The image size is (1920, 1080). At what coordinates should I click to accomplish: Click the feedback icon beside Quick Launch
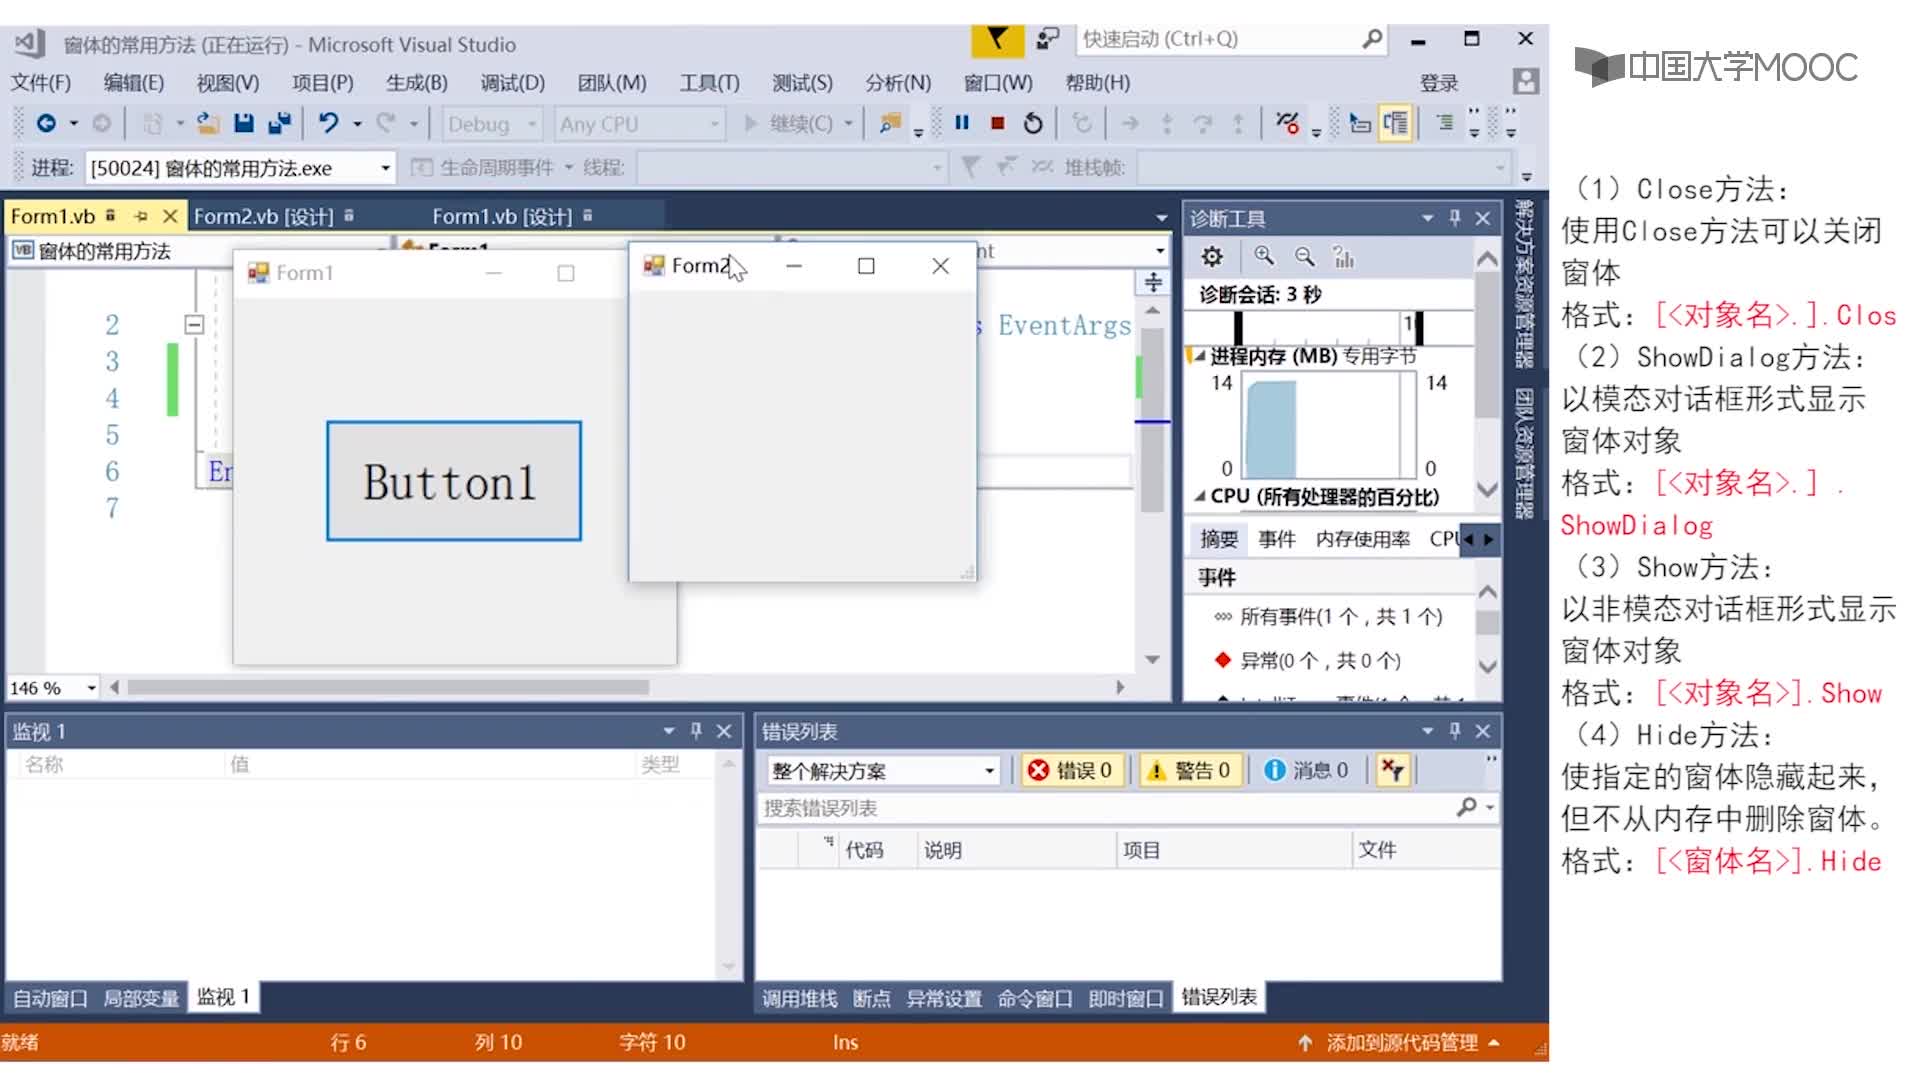point(1047,39)
